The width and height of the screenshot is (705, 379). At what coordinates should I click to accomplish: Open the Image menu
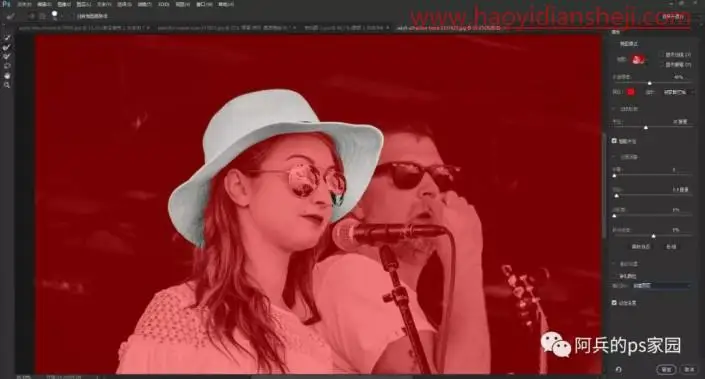tap(64, 4)
